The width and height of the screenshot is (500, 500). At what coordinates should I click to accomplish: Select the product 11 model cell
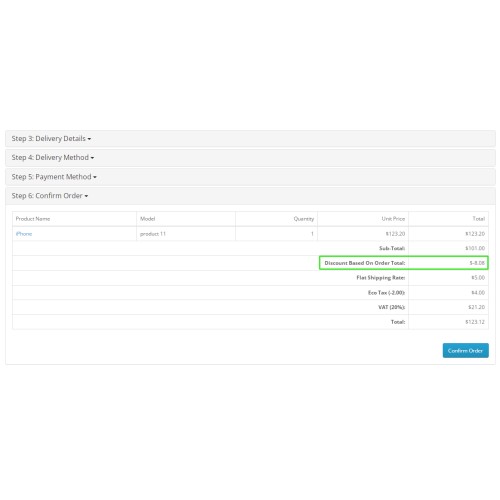coord(153,234)
